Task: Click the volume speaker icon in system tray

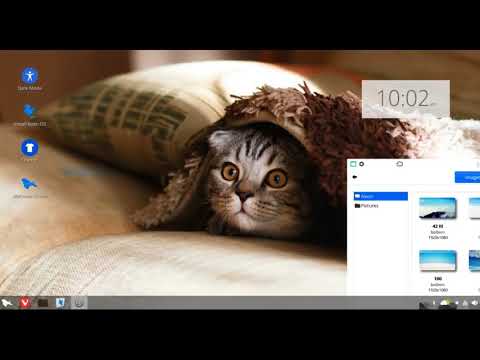Action: click(x=475, y=303)
